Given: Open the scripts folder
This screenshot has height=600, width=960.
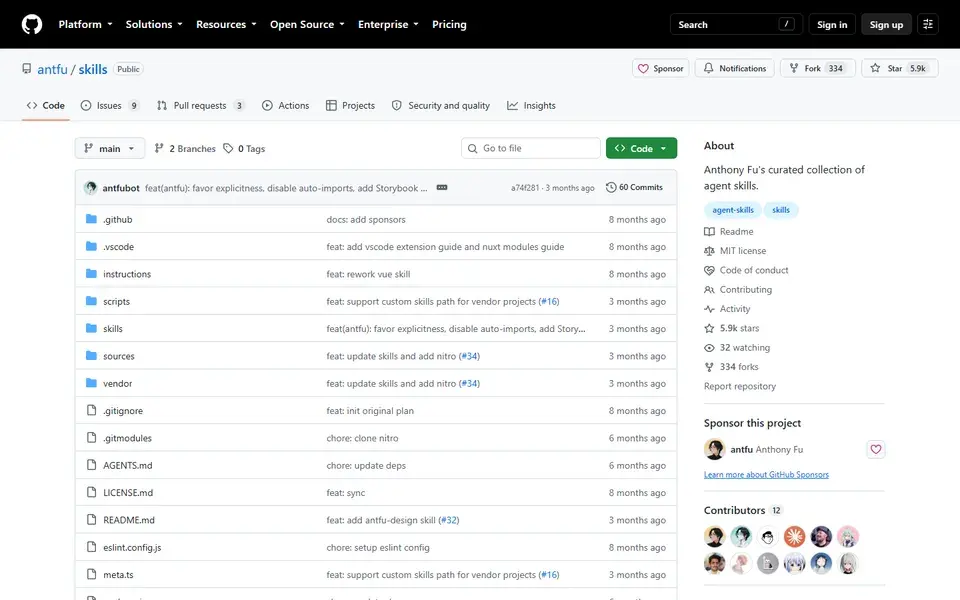Looking at the screenshot, I should [x=116, y=302].
